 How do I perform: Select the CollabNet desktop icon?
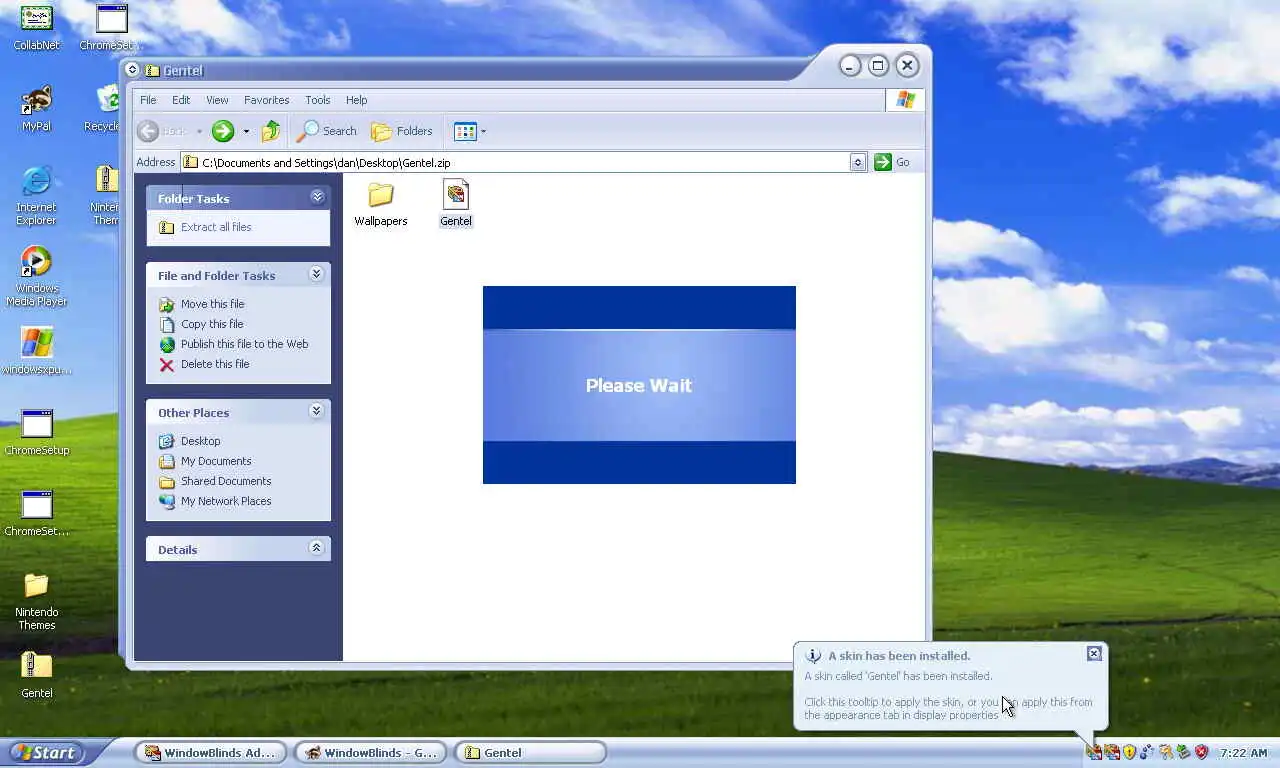36,28
